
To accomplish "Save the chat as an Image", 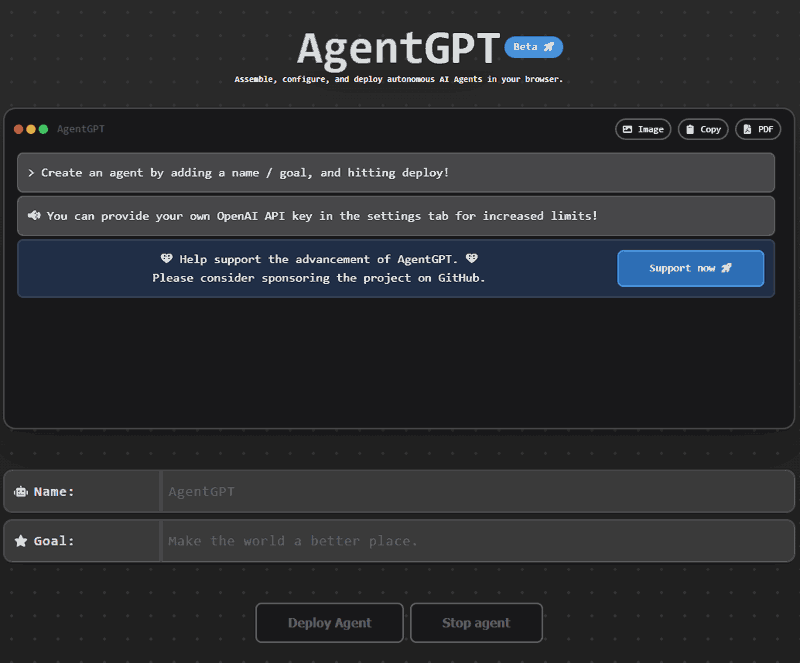I will [643, 129].
